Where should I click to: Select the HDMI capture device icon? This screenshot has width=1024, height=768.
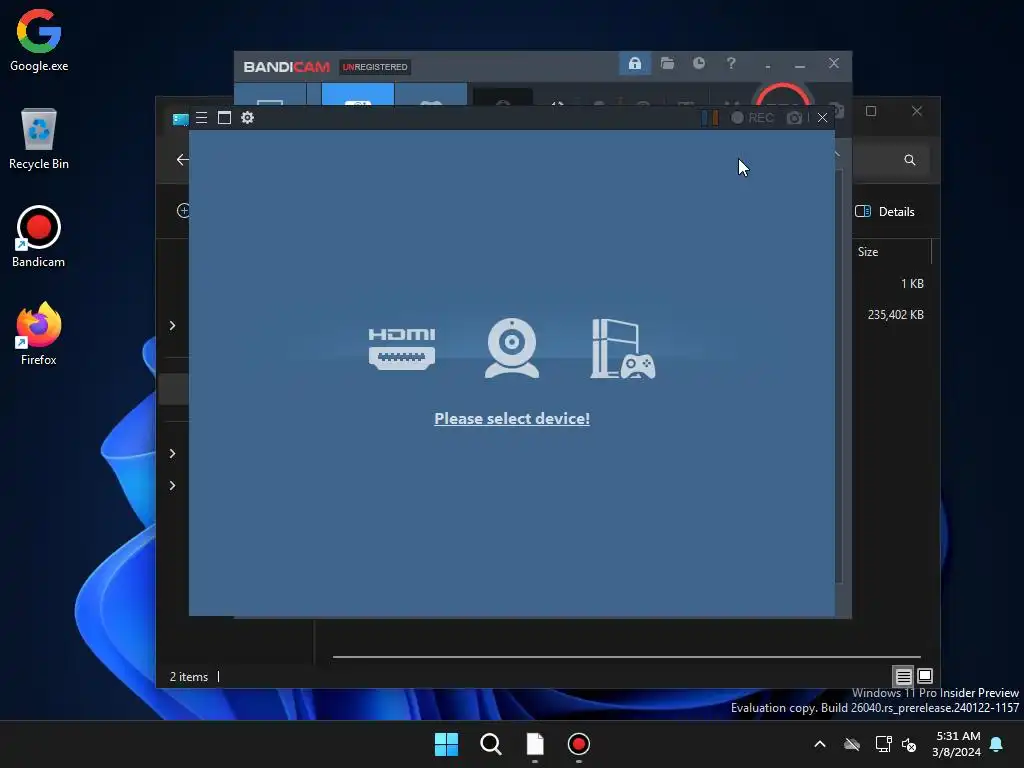point(402,349)
